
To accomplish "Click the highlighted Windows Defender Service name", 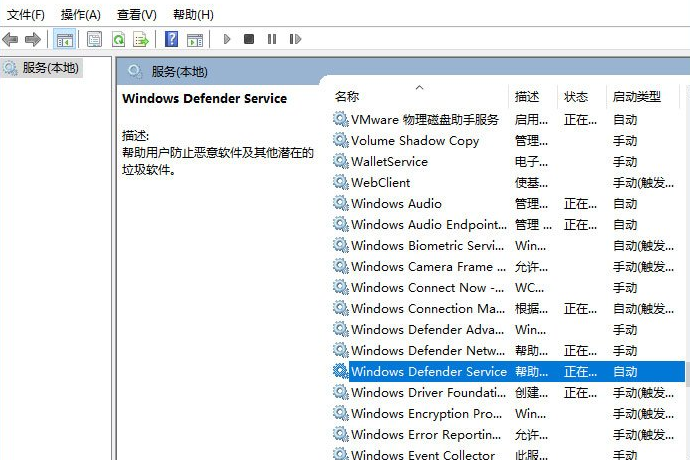I will coord(429,372).
